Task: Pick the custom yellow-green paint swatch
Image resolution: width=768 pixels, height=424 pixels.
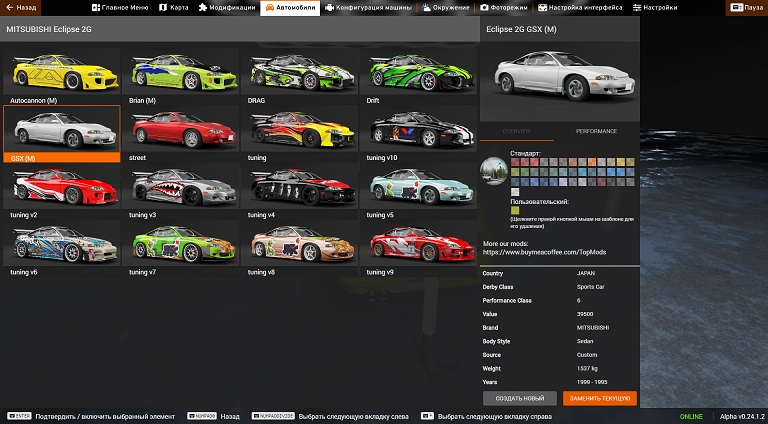Action: 515,210
